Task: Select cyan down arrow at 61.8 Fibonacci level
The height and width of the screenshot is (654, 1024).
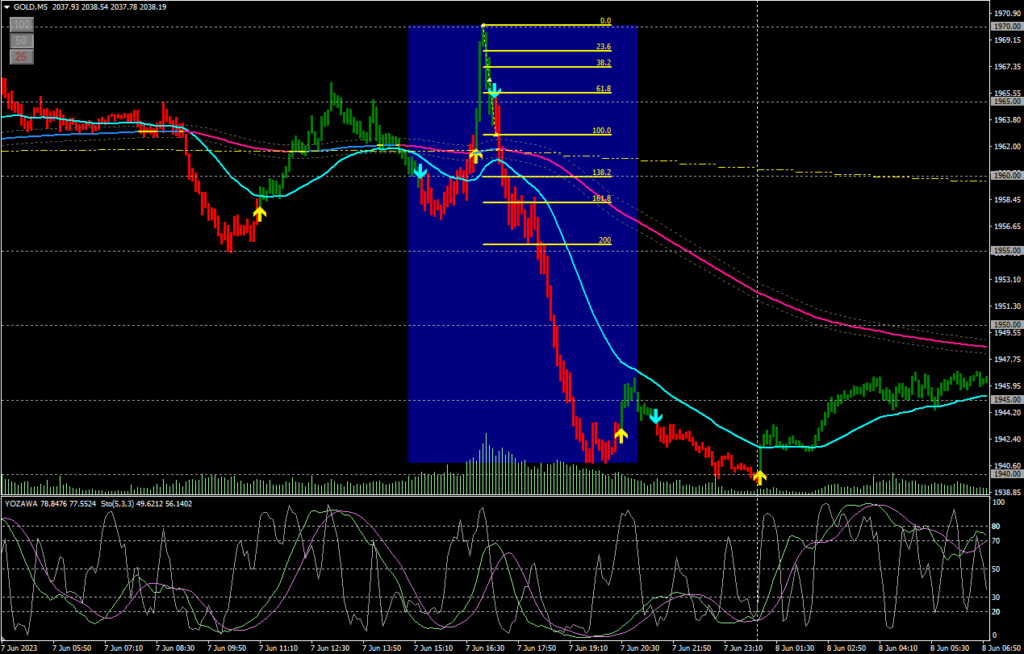Action: click(494, 93)
